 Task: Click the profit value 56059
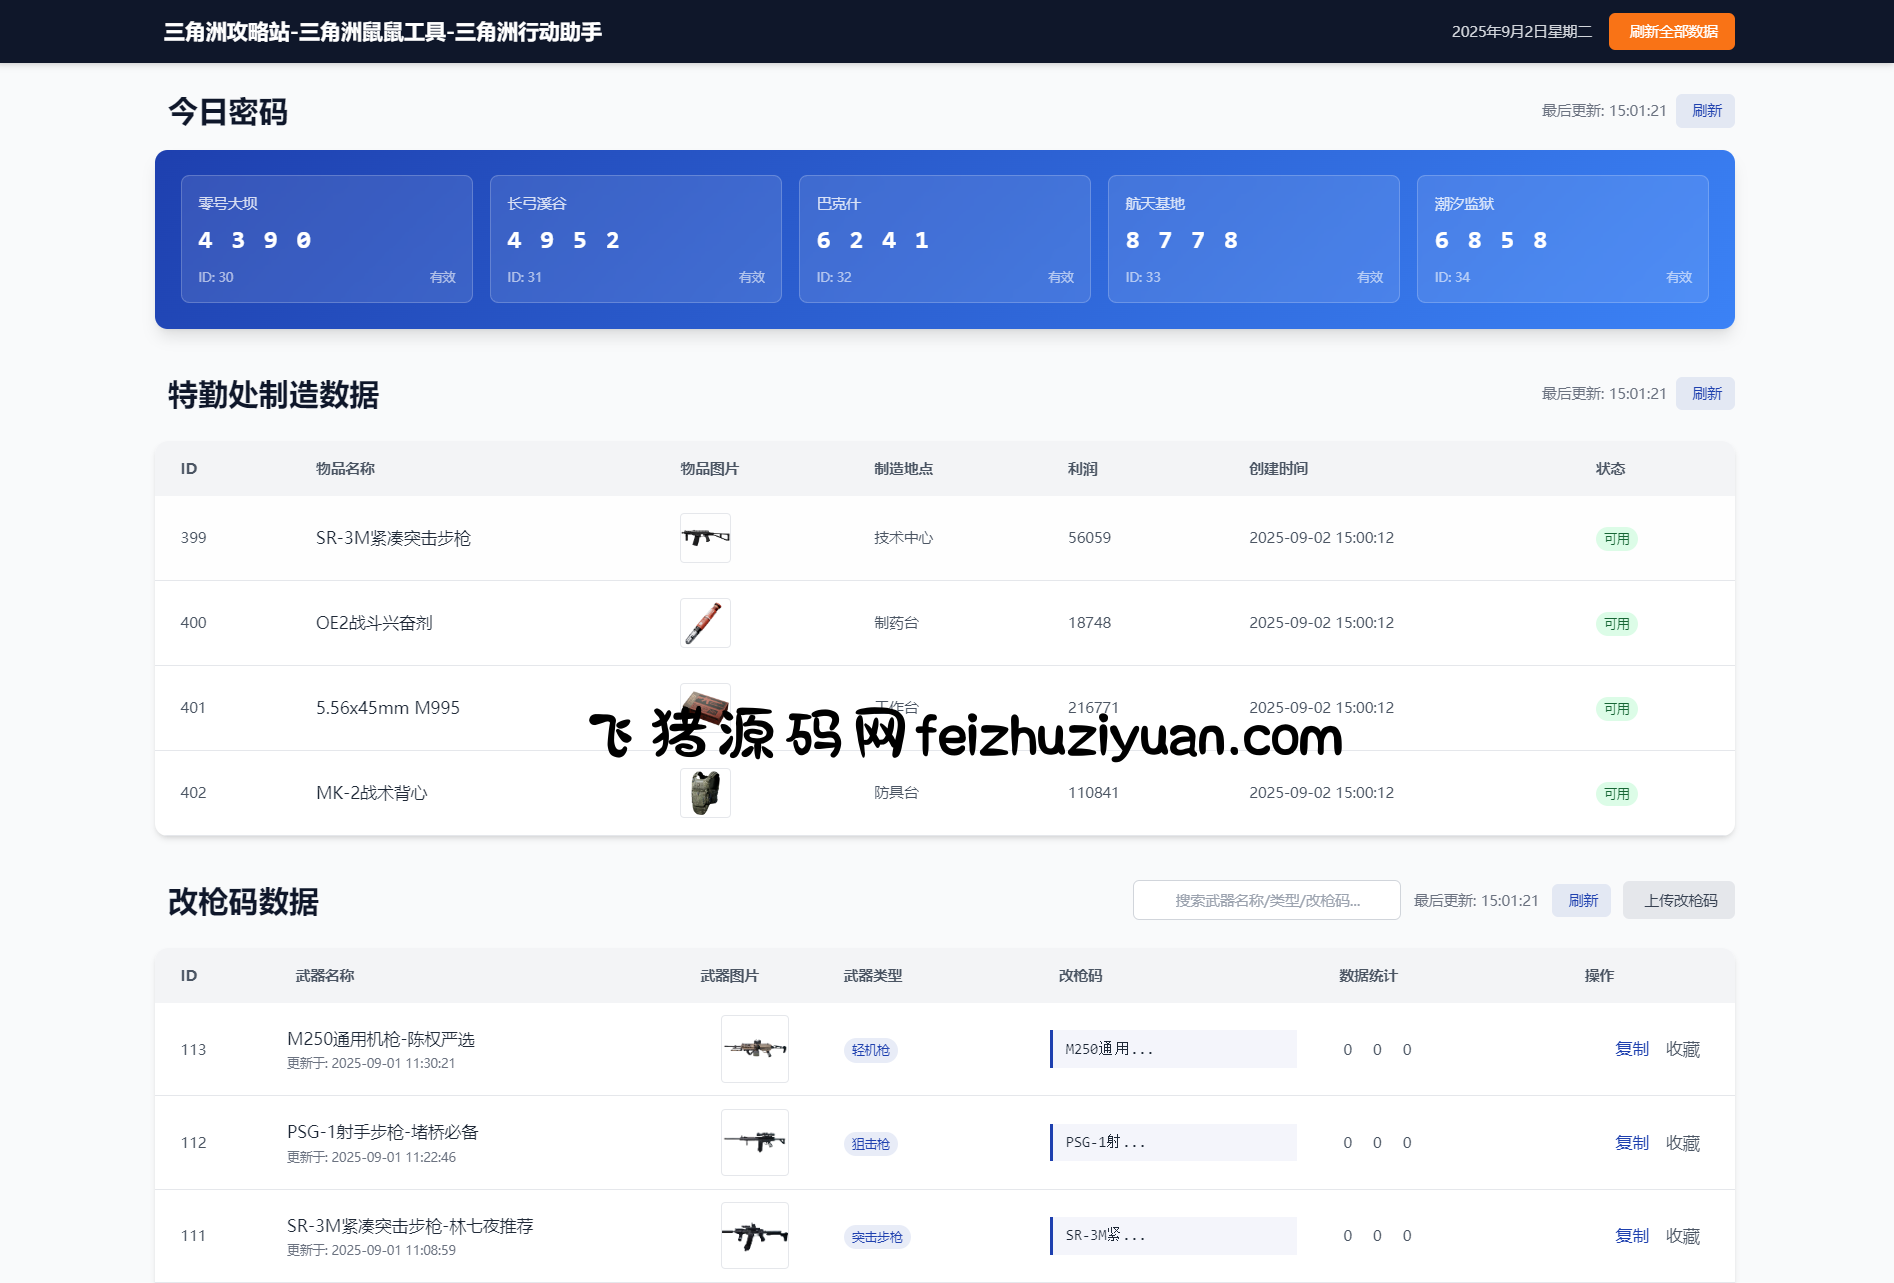(1089, 538)
